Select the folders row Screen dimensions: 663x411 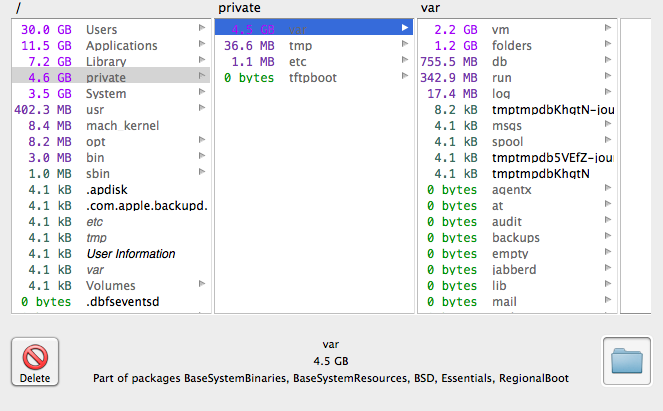tap(517, 46)
